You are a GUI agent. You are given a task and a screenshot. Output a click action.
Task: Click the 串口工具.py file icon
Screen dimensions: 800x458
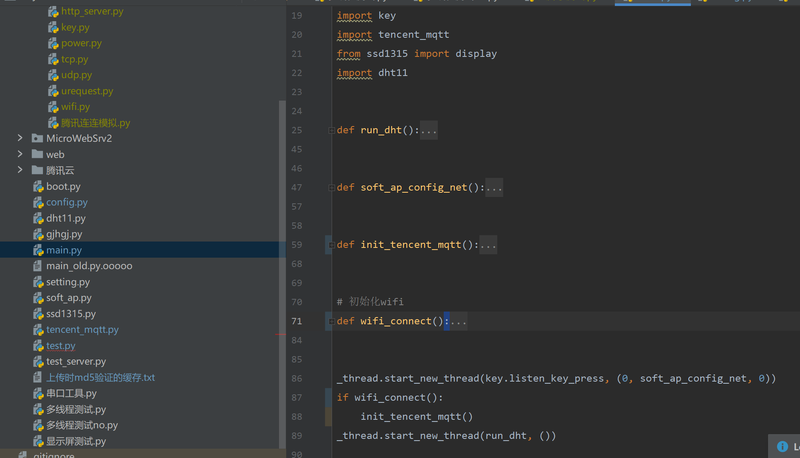(x=38, y=393)
